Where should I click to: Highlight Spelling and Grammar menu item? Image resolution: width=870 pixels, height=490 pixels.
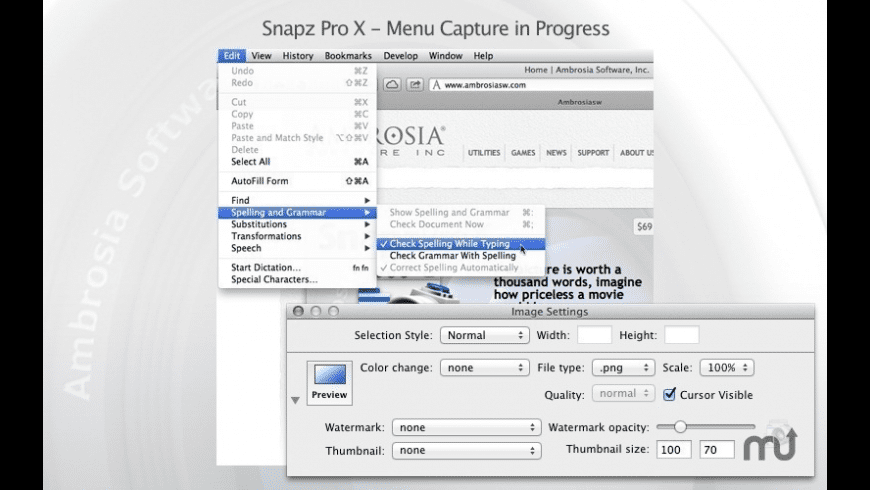(297, 213)
